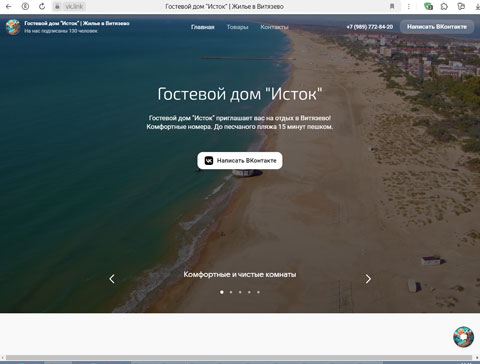
Task: Show previous slide with left chevron
Action: 112,279
